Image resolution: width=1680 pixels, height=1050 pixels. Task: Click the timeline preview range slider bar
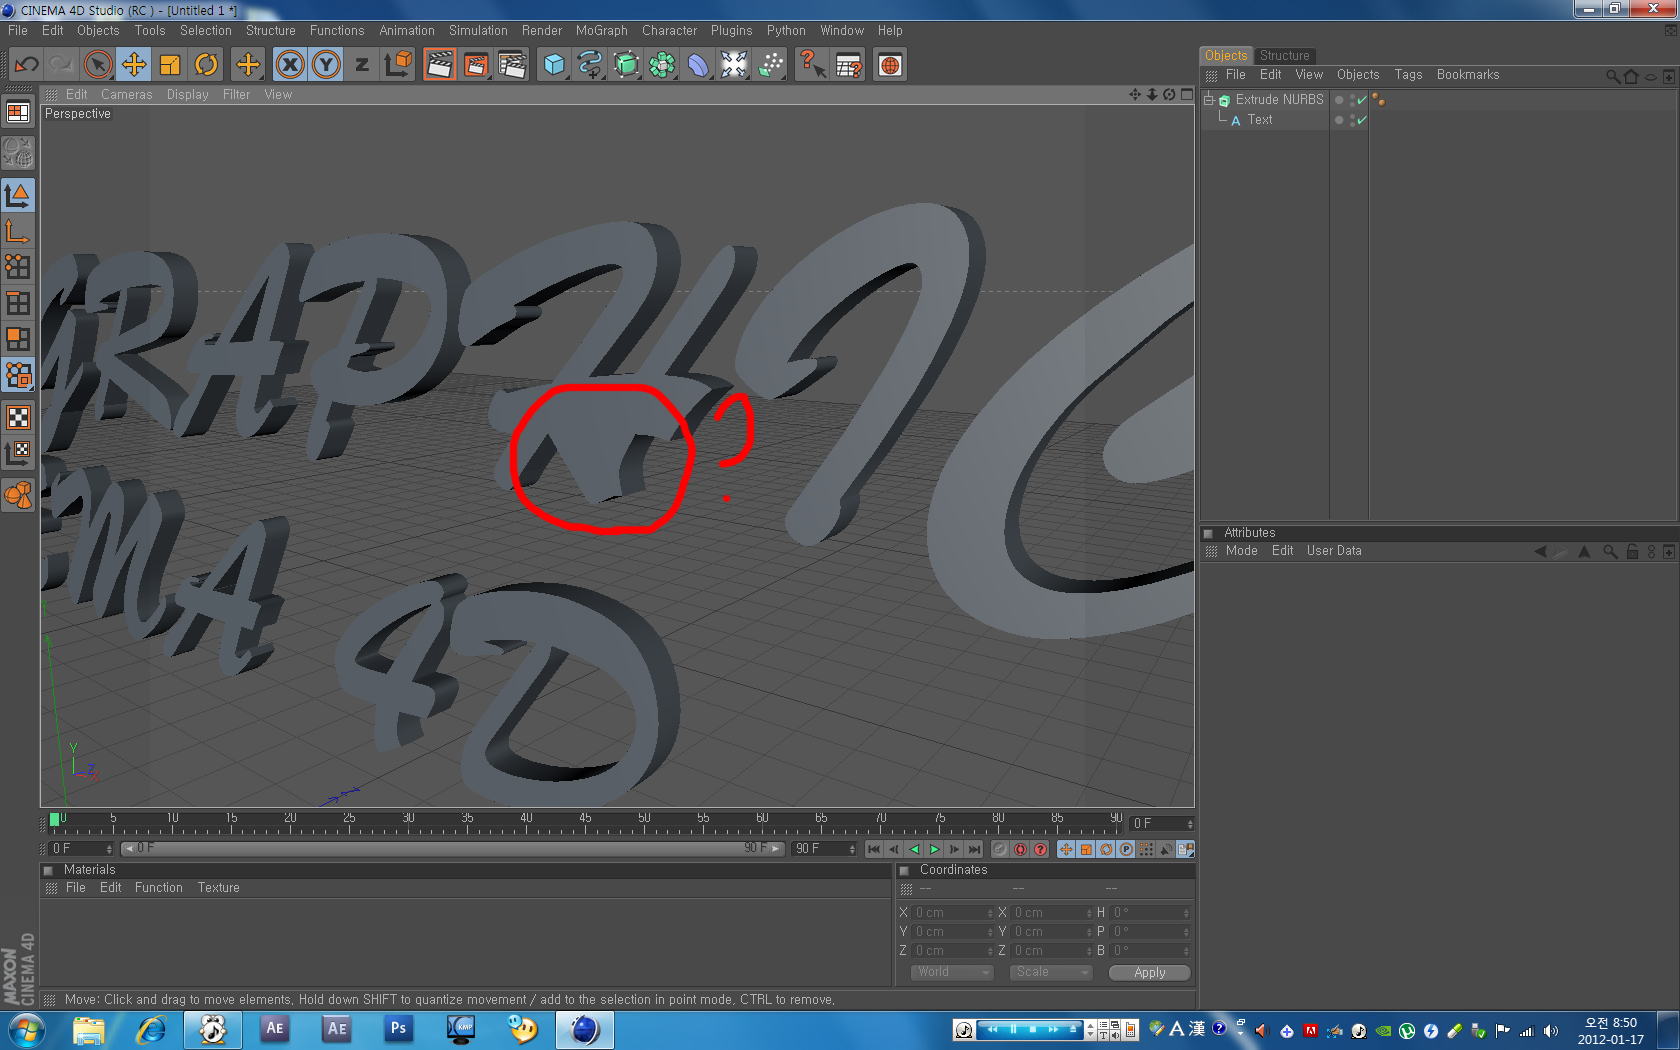[x=453, y=848]
